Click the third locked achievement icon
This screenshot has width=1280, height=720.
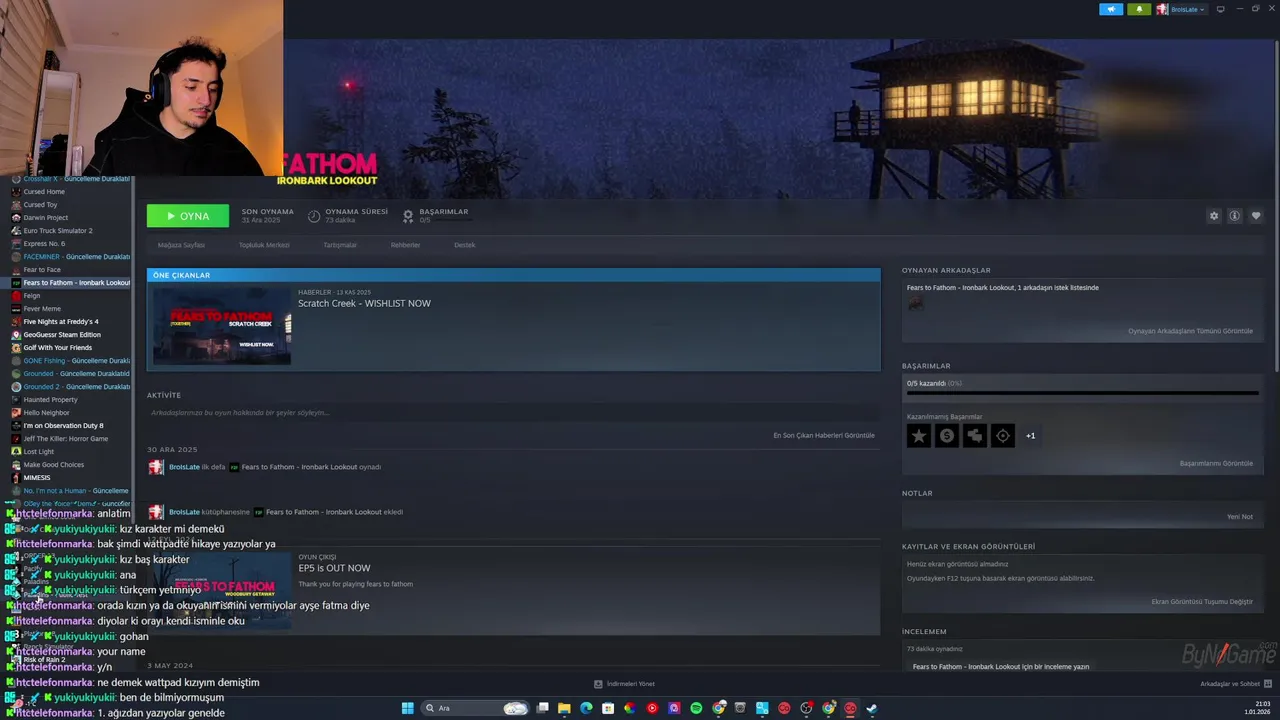tap(975, 435)
